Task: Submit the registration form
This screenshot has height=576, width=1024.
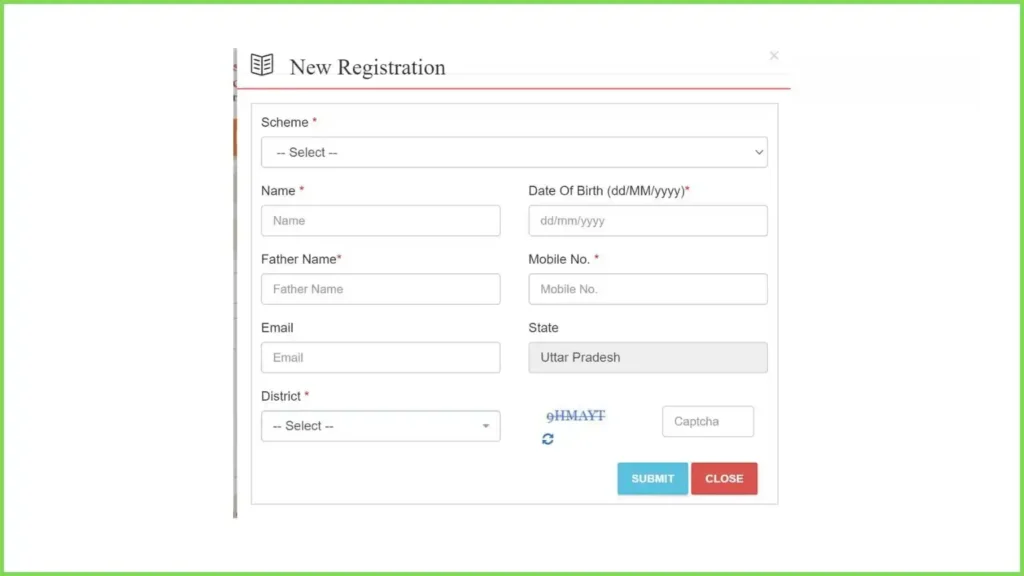Action: point(652,479)
